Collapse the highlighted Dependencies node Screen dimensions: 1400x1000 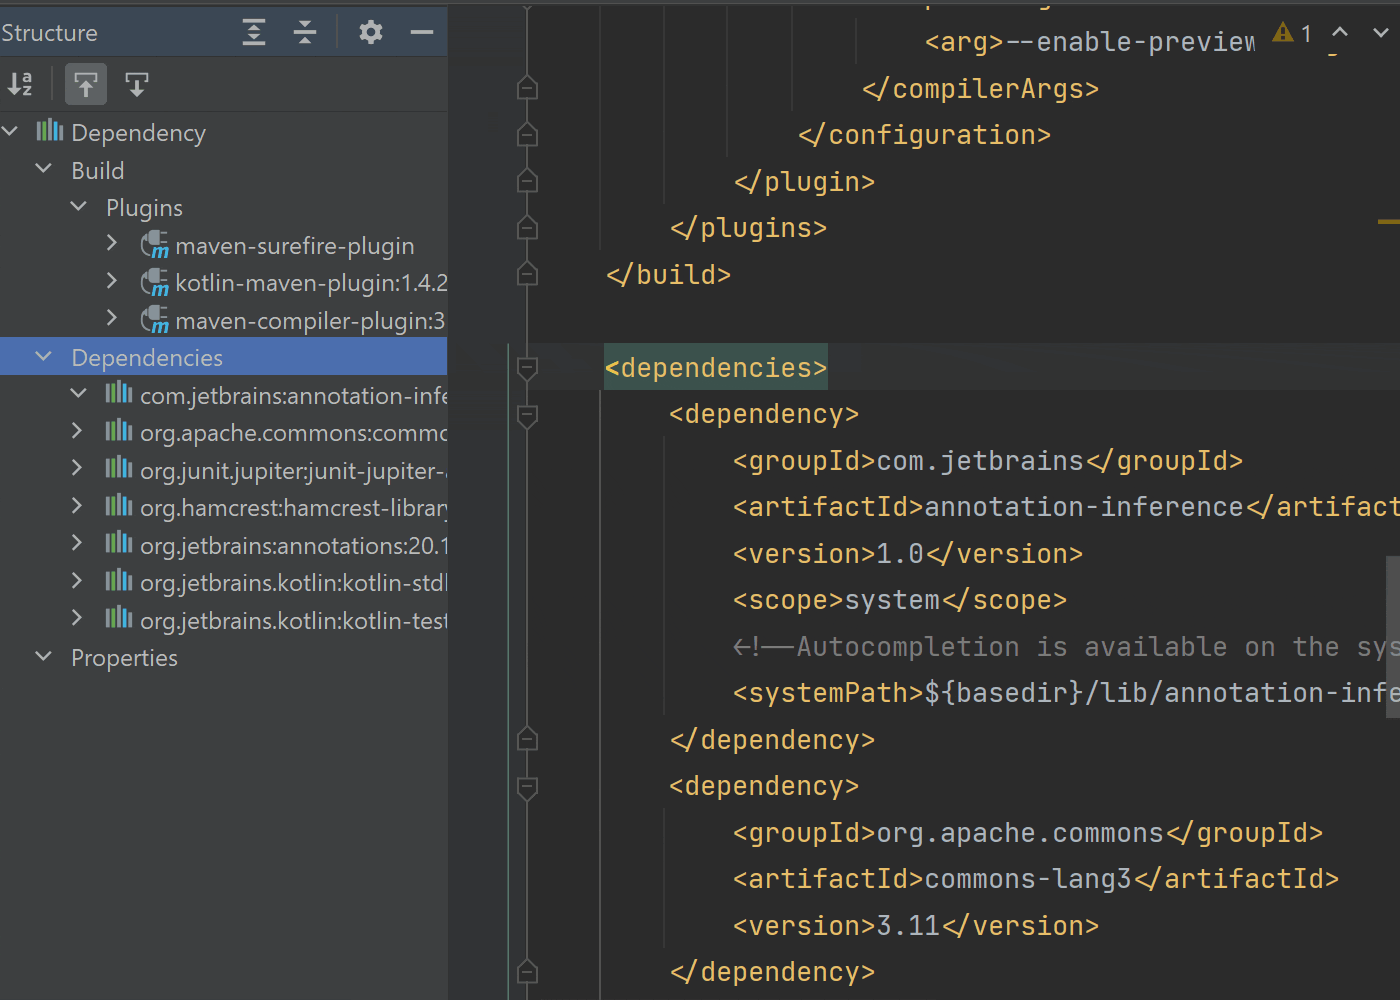click(43, 356)
